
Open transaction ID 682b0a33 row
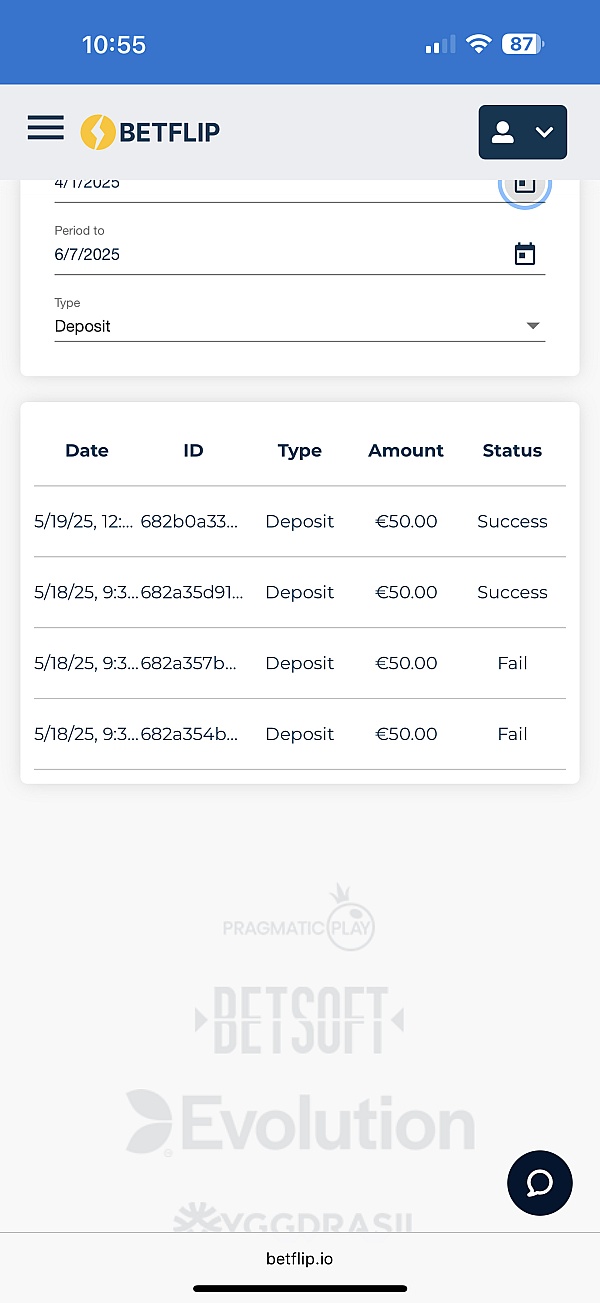point(300,521)
